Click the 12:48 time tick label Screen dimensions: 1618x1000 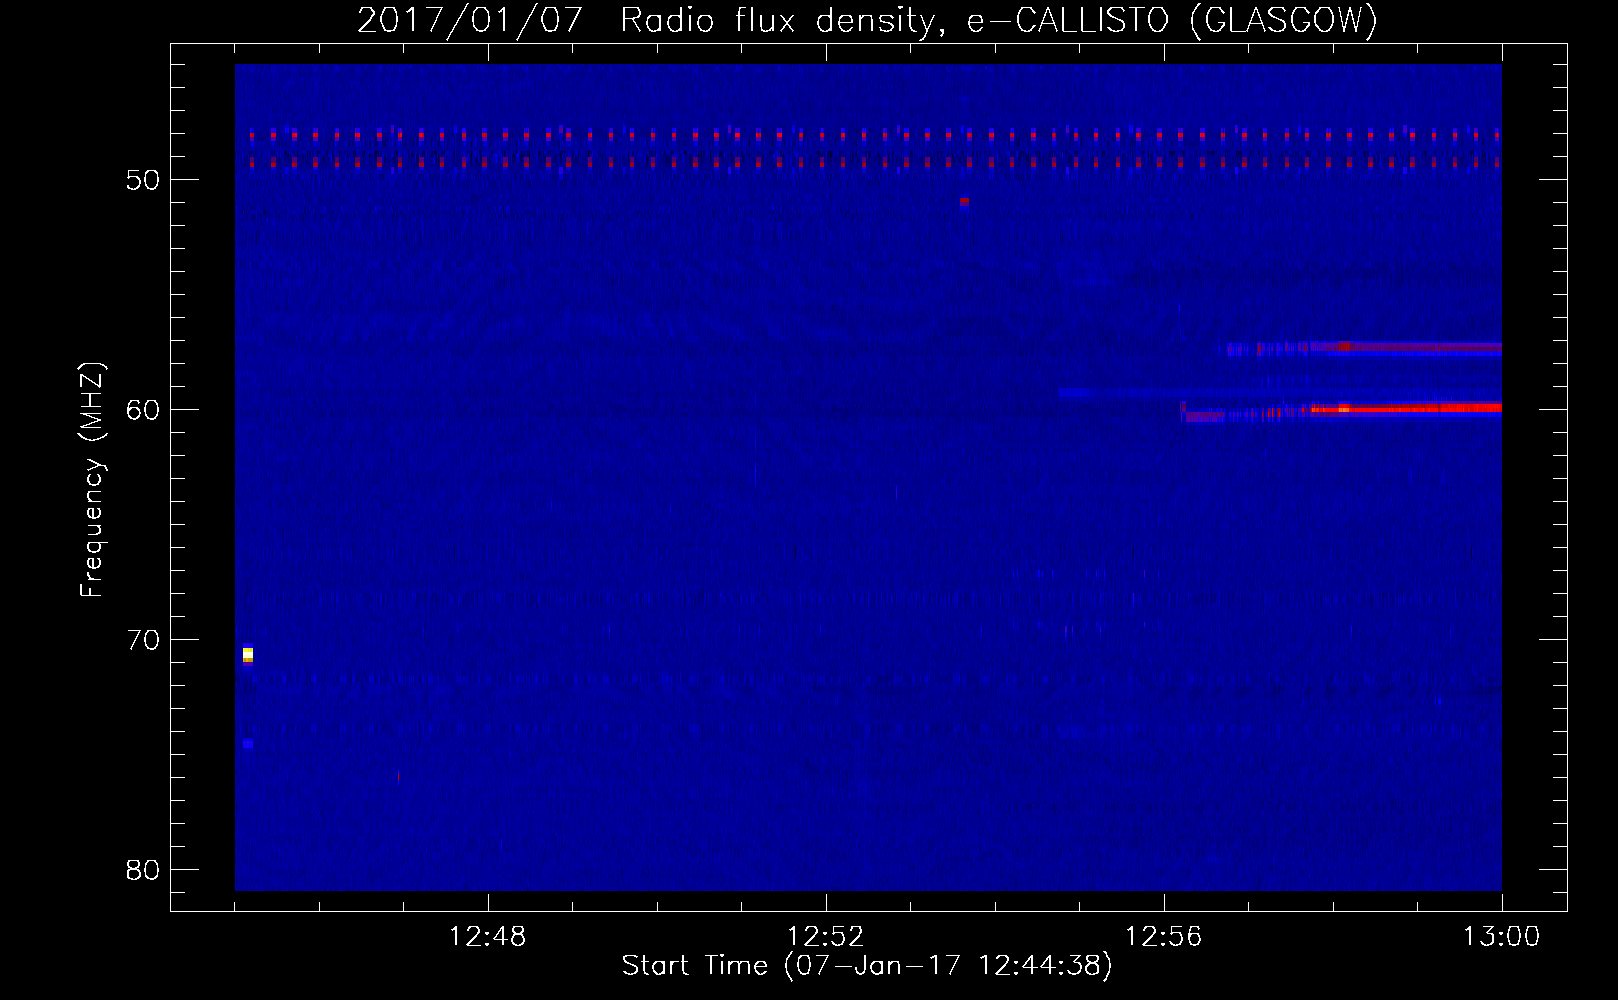click(x=488, y=937)
